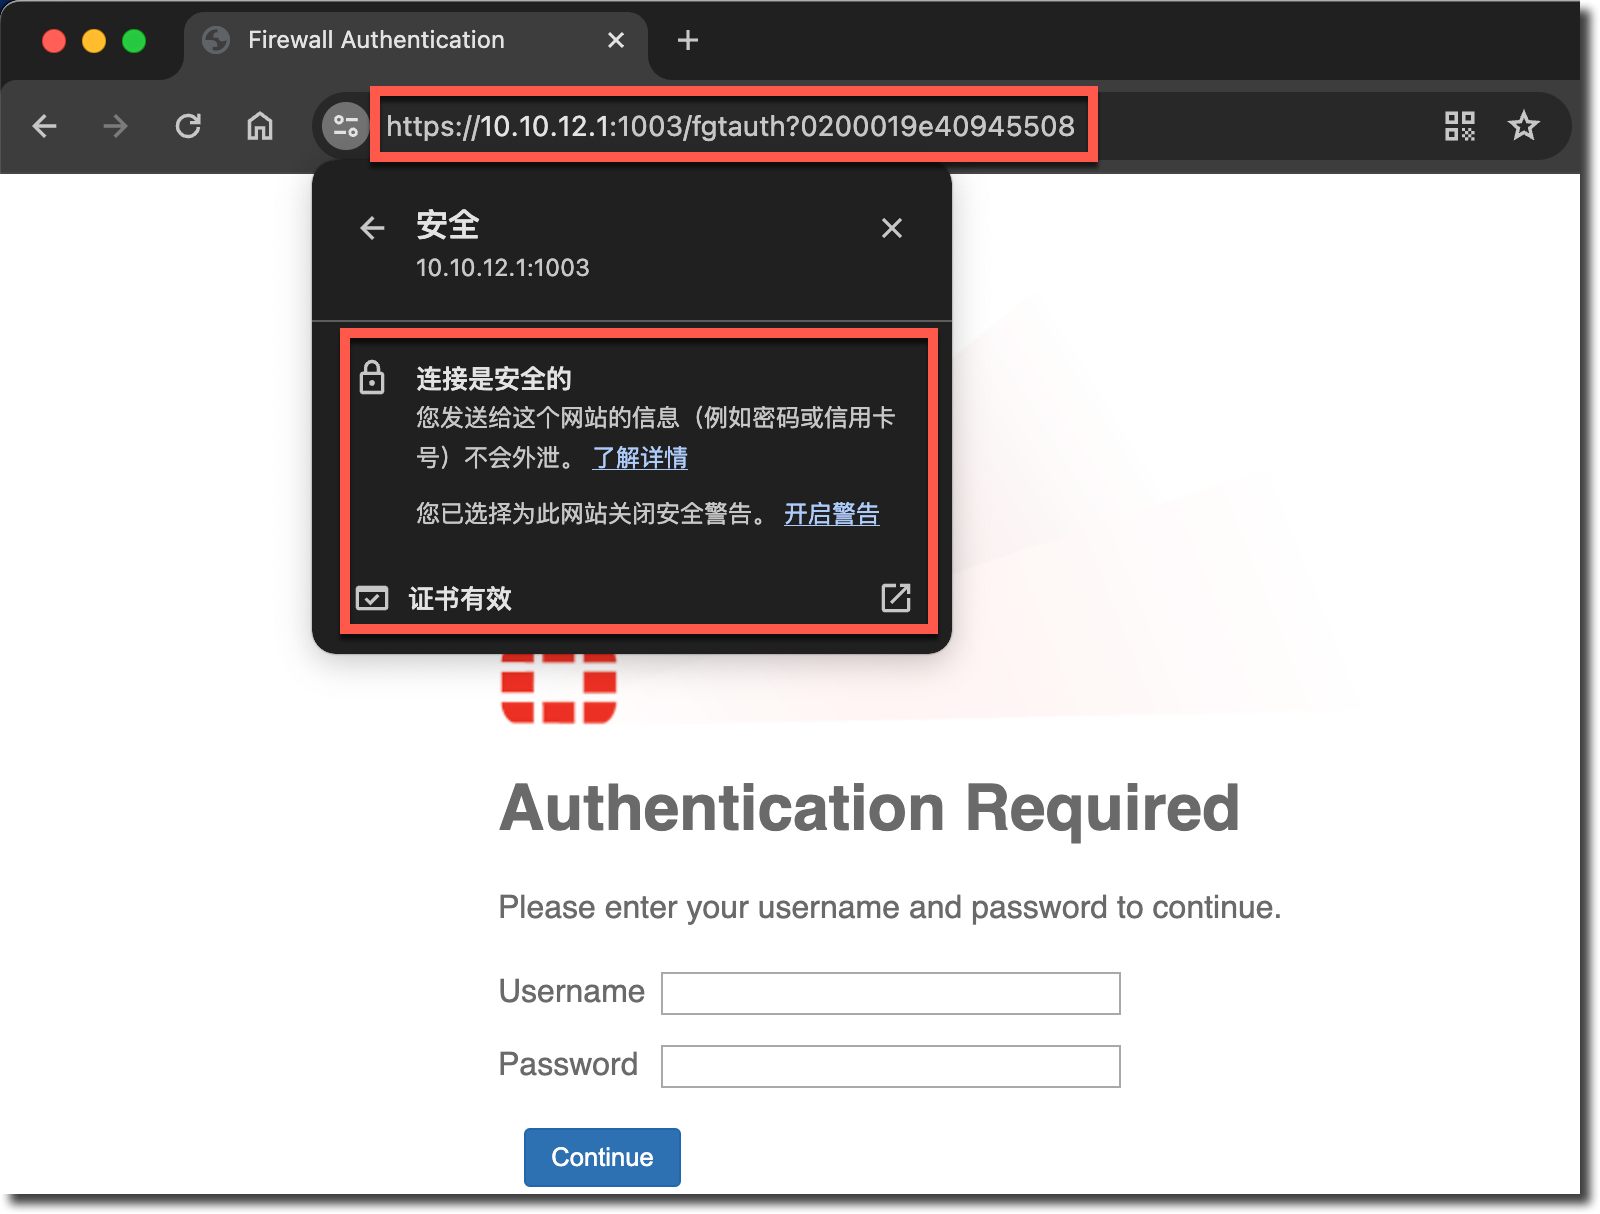Image resolution: width=1600 pixels, height=1214 pixels.
Task: Click the browser back arrow button
Action: pos(44,126)
